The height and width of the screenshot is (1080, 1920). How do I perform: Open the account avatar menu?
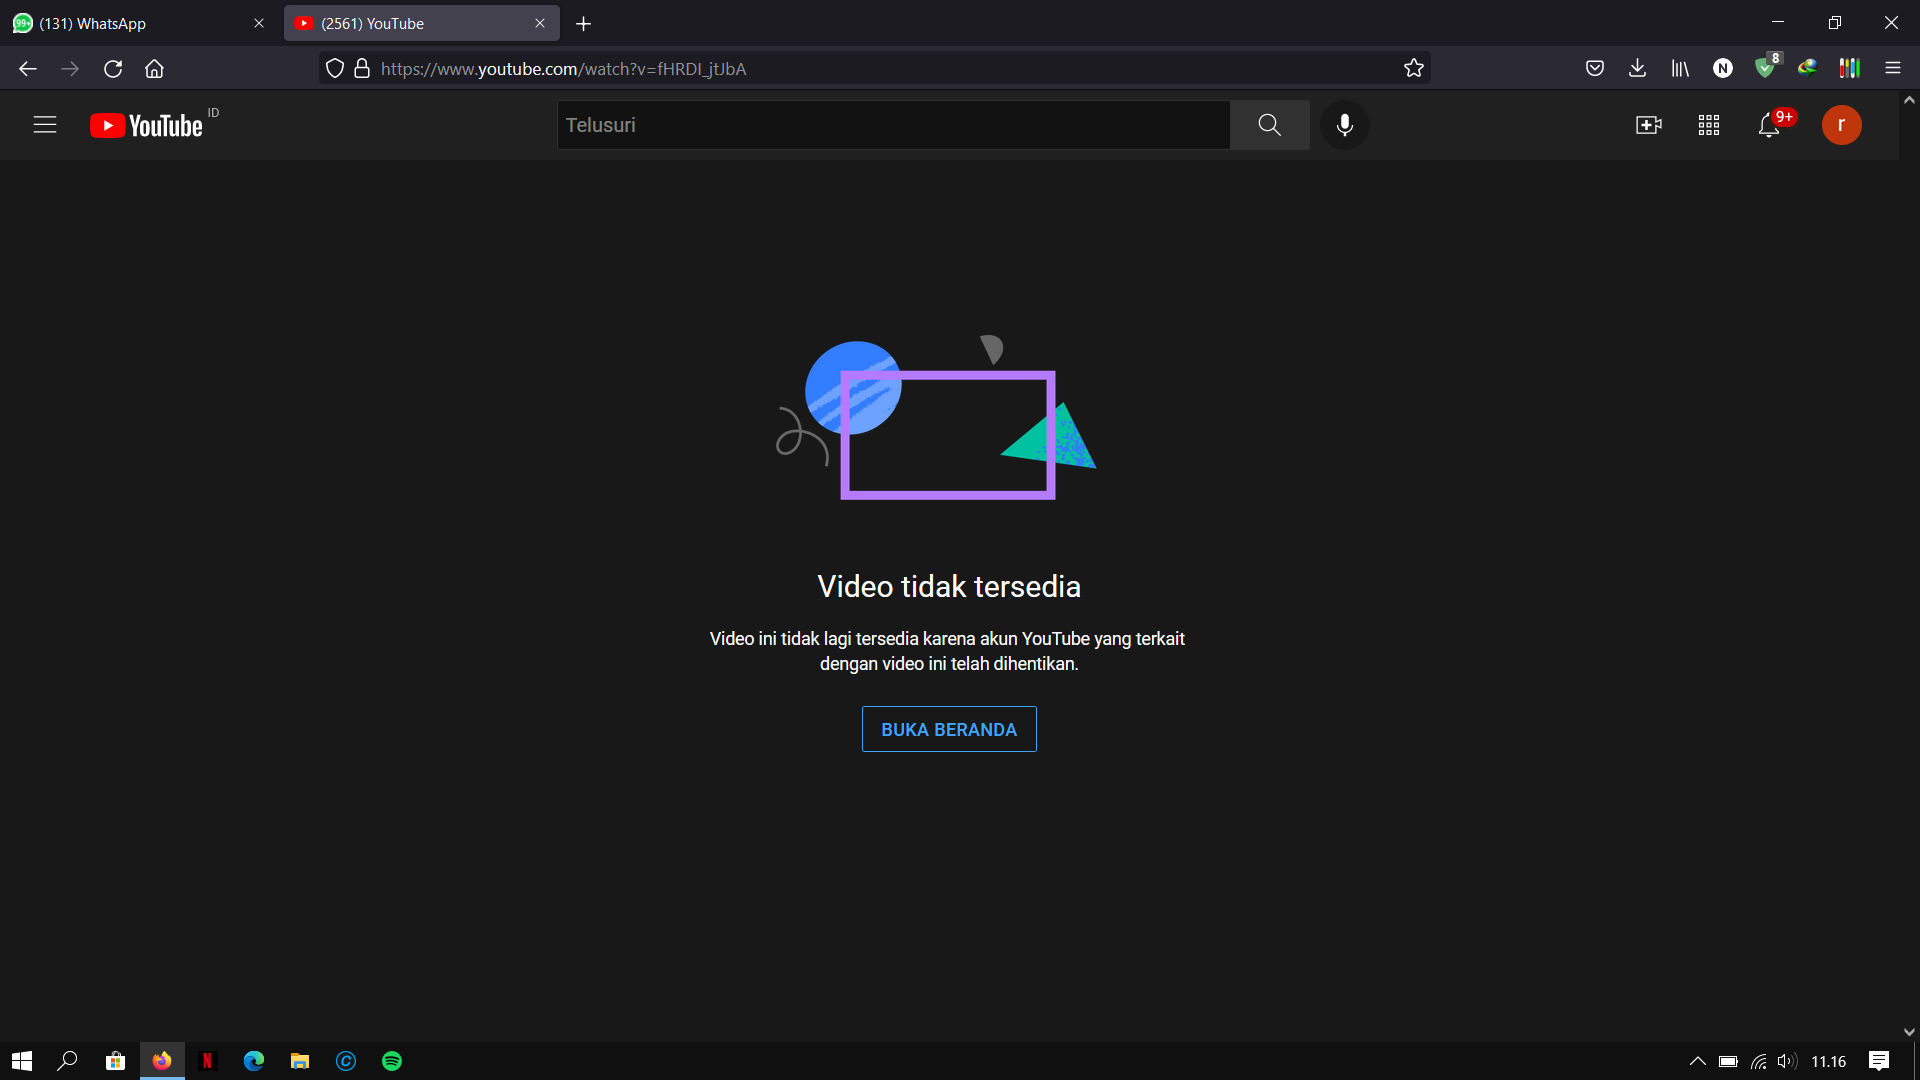coord(1841,125)
